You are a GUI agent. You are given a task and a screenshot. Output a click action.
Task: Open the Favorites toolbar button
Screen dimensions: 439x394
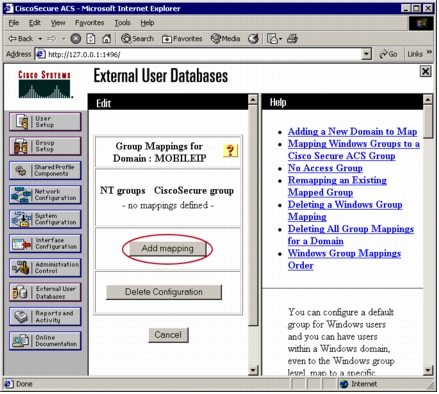182,39
